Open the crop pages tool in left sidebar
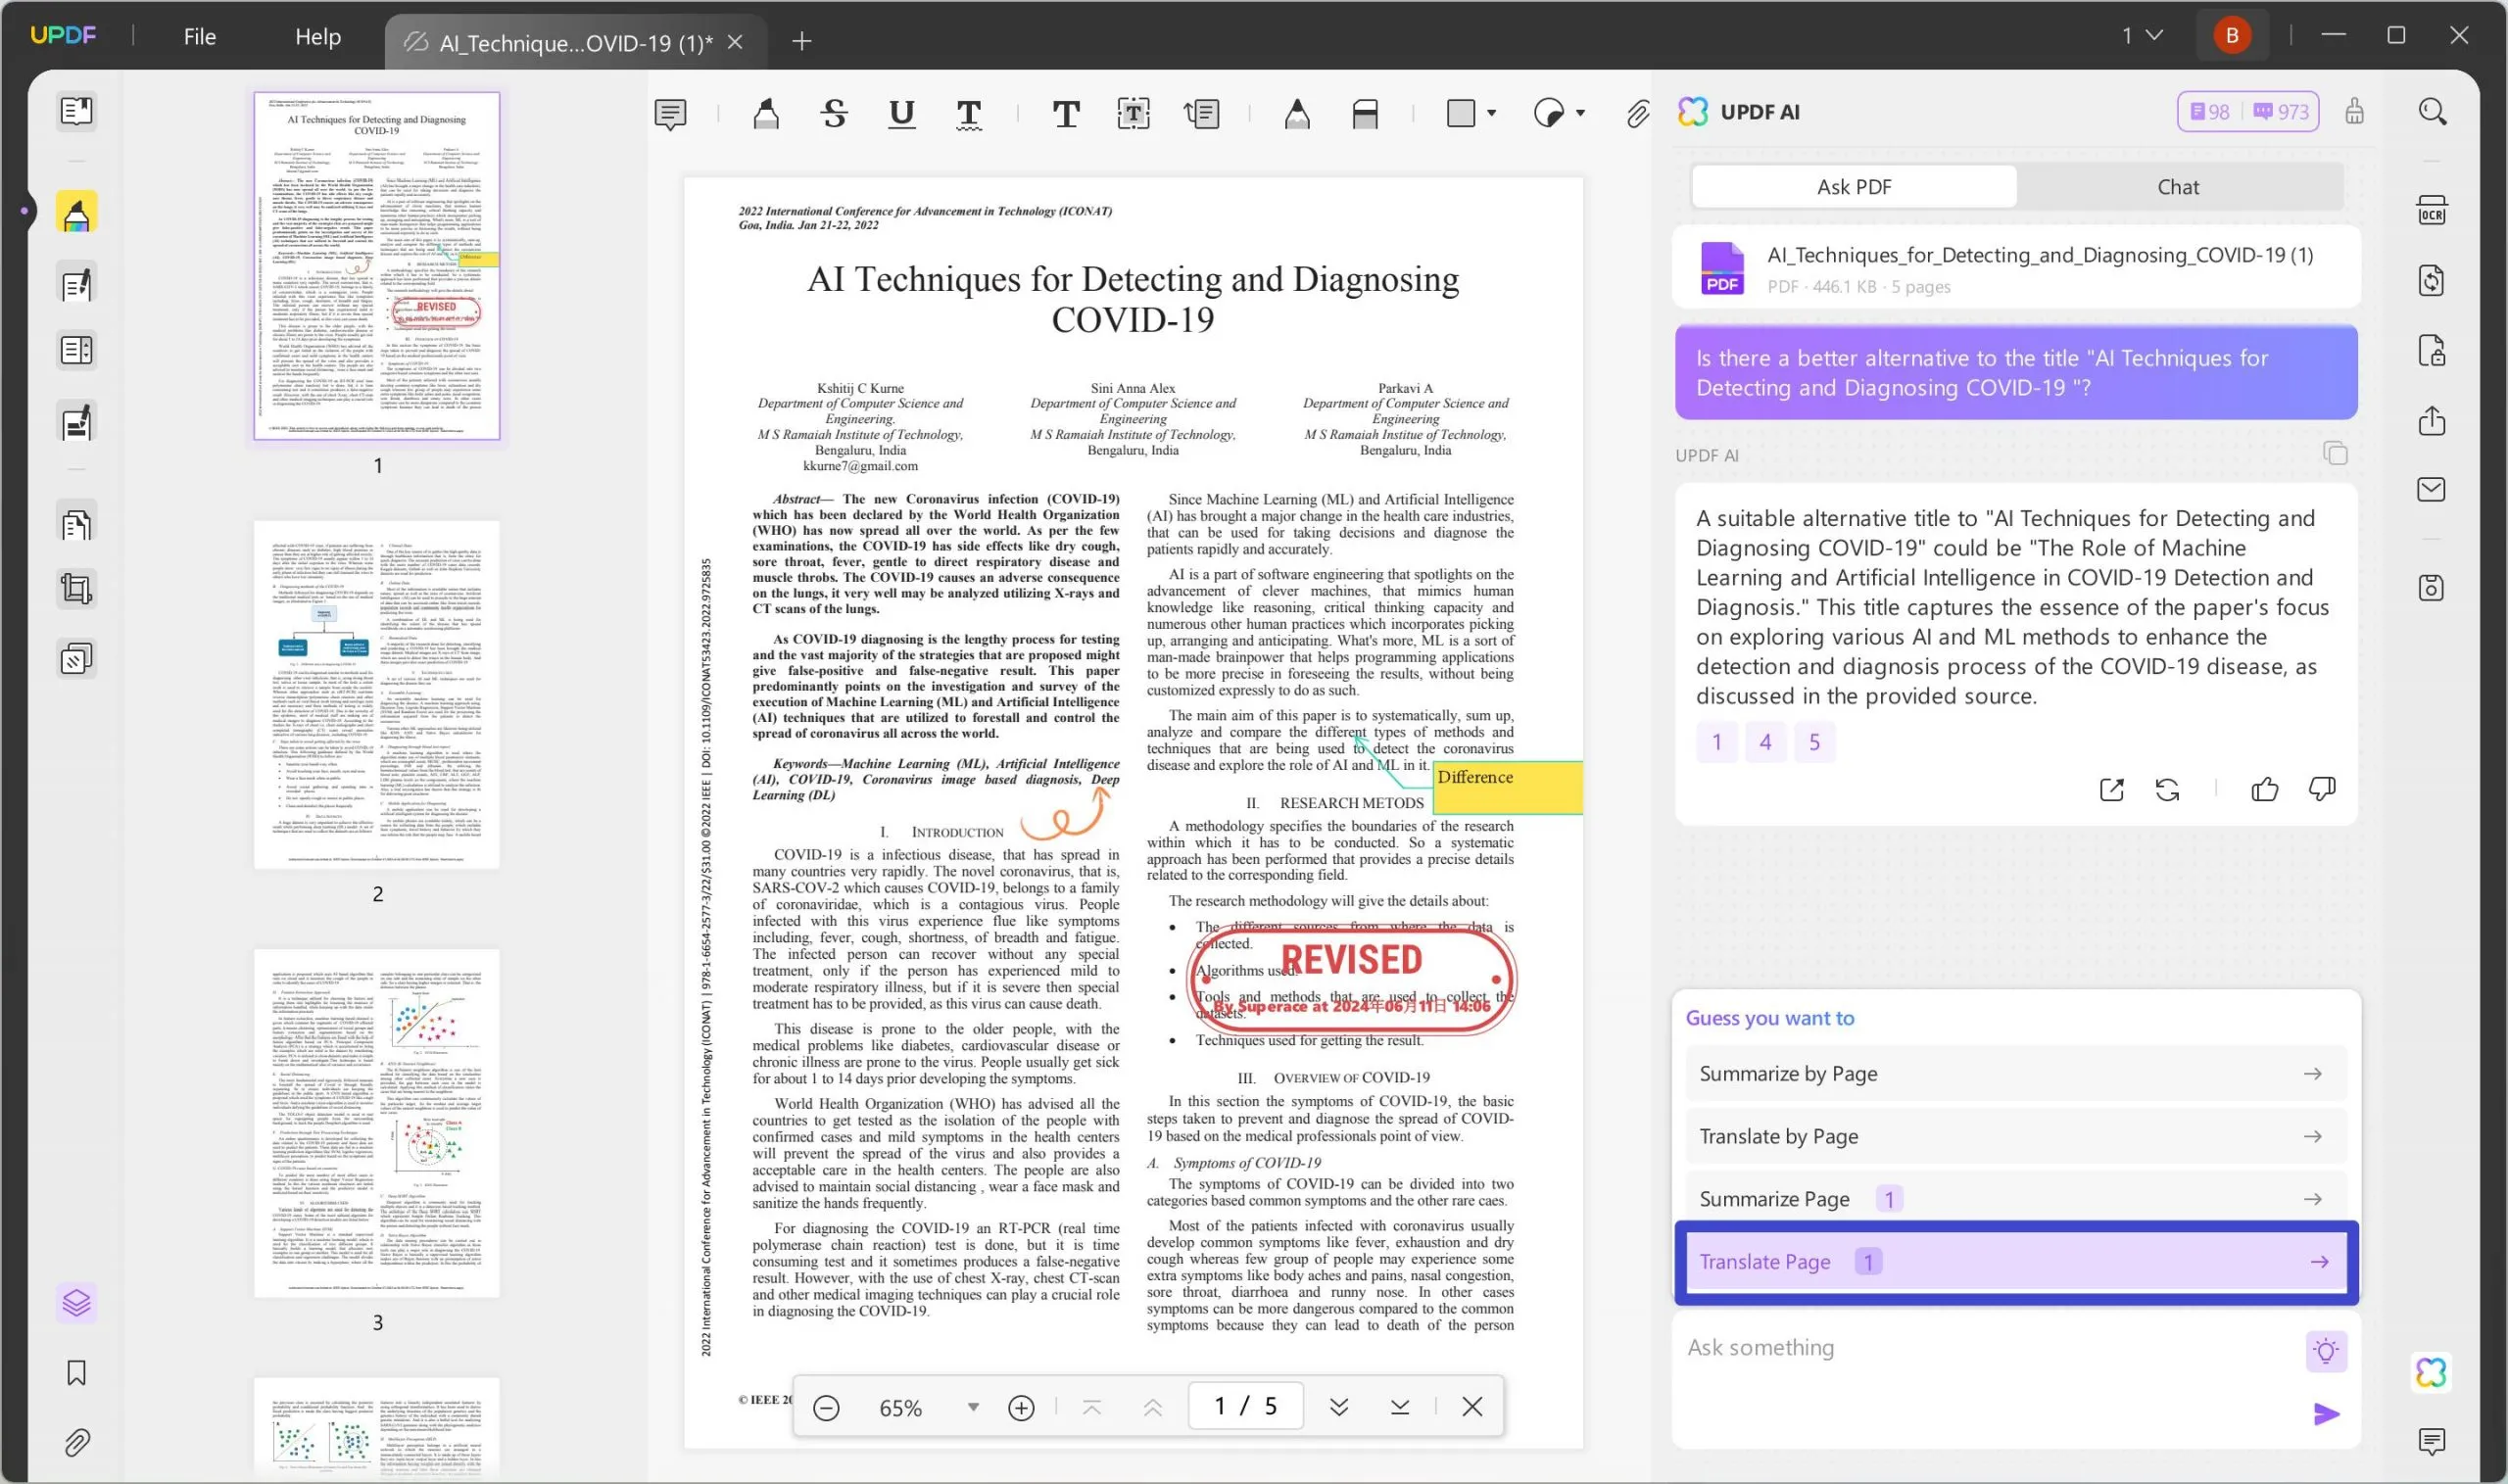Screen dimensions: 2508x1484 pyautogui.click(x=76, y=589)
